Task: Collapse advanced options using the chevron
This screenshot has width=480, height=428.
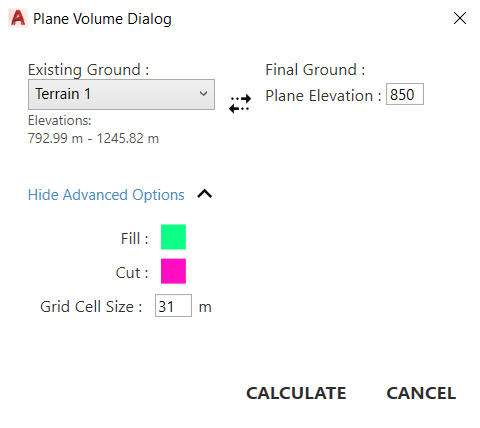Action: [x=205, y=194]
